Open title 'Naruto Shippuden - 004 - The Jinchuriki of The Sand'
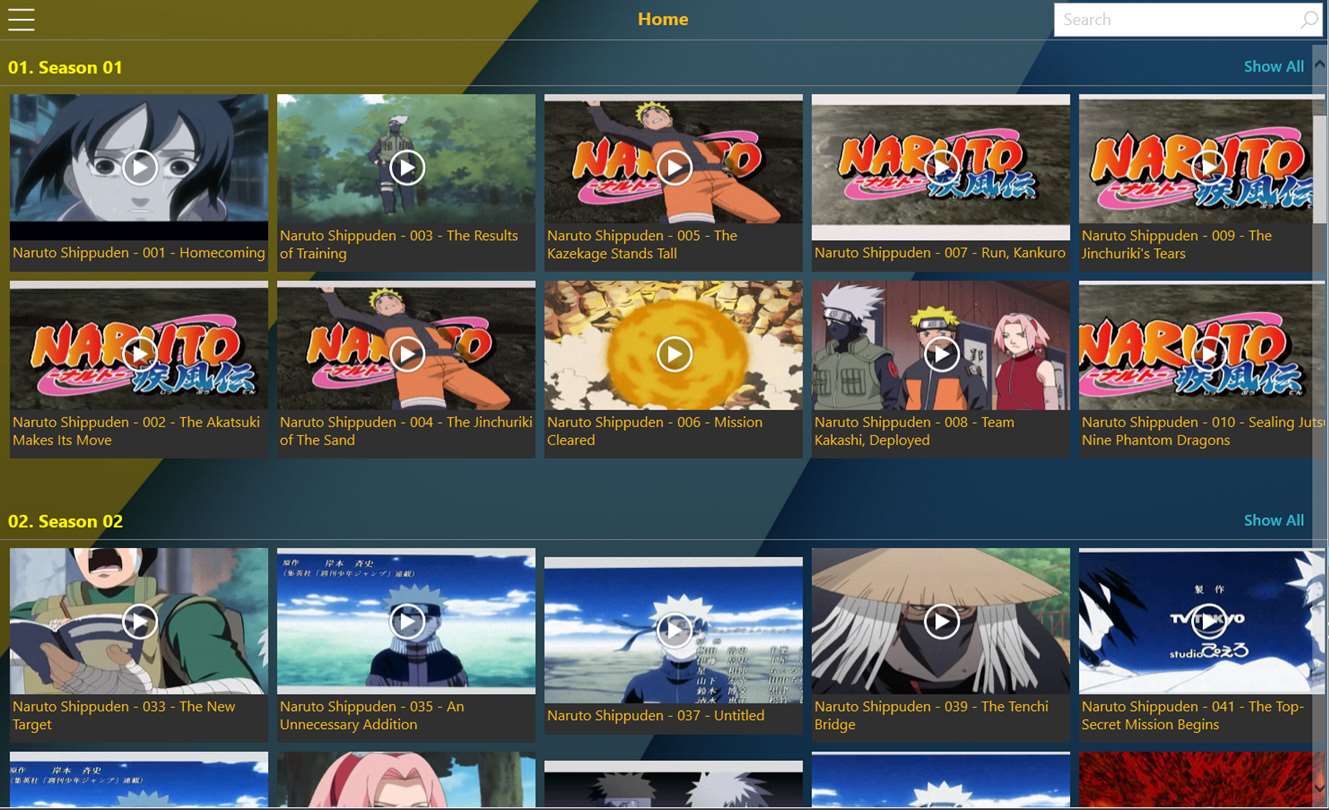This screenshot has width=1329, height=810. click(406, 431)
